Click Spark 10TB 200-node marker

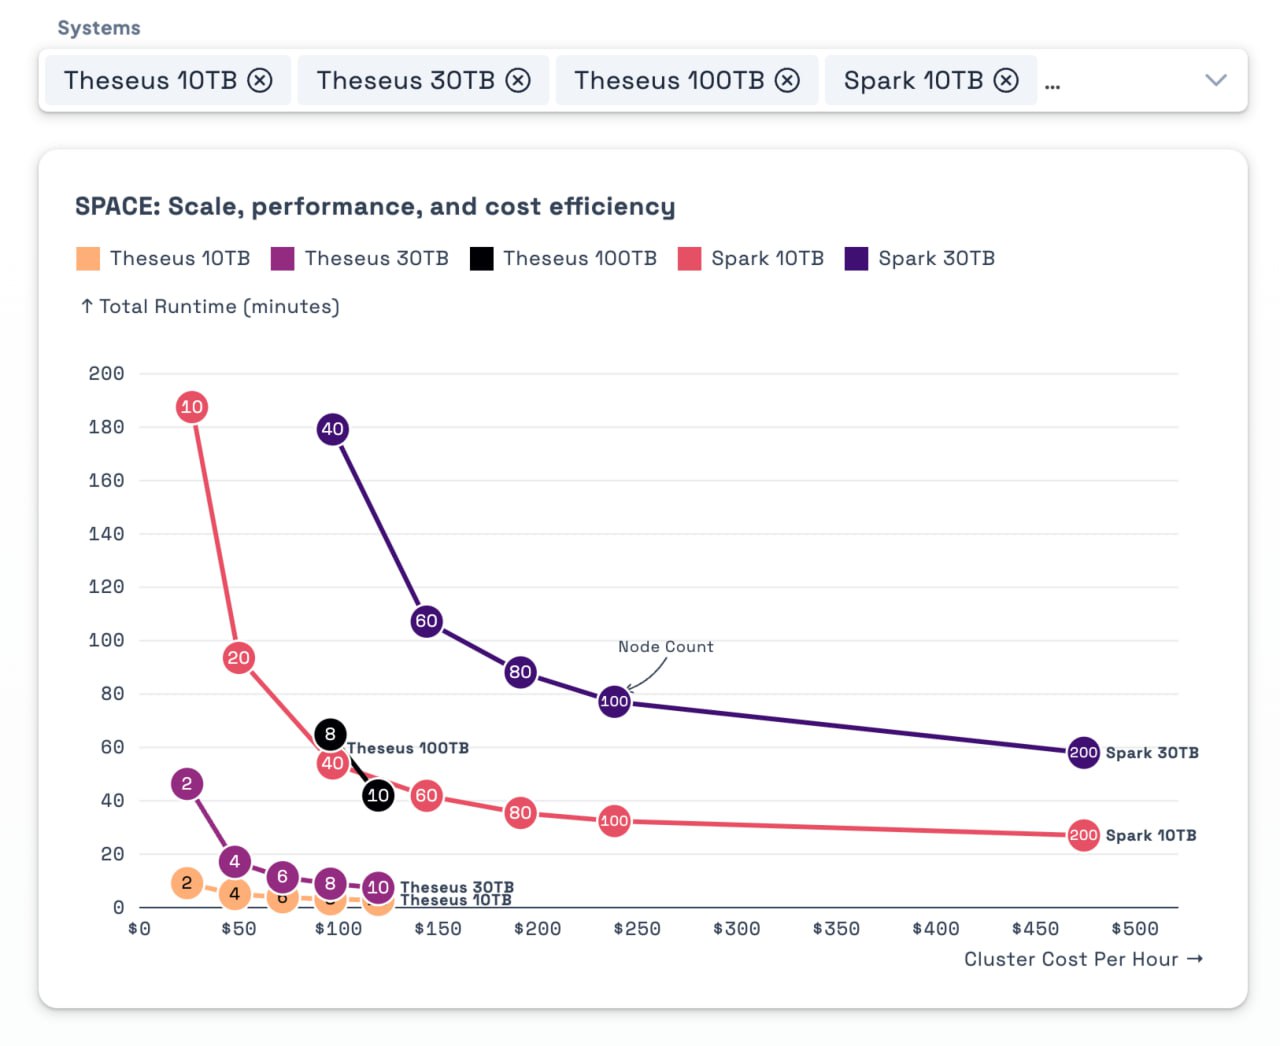1083,835
